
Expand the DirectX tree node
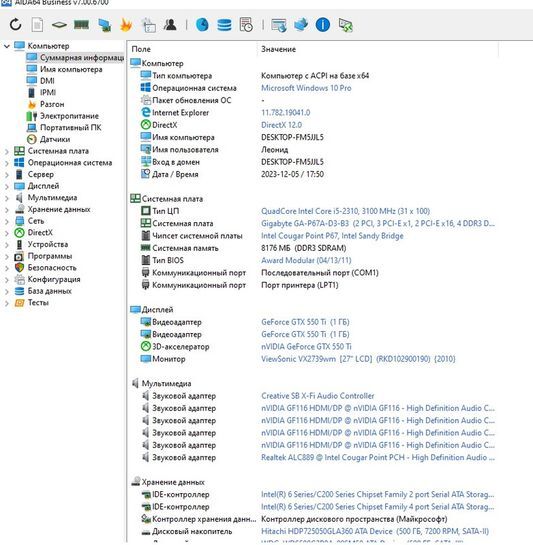click(x=7, y=233)
